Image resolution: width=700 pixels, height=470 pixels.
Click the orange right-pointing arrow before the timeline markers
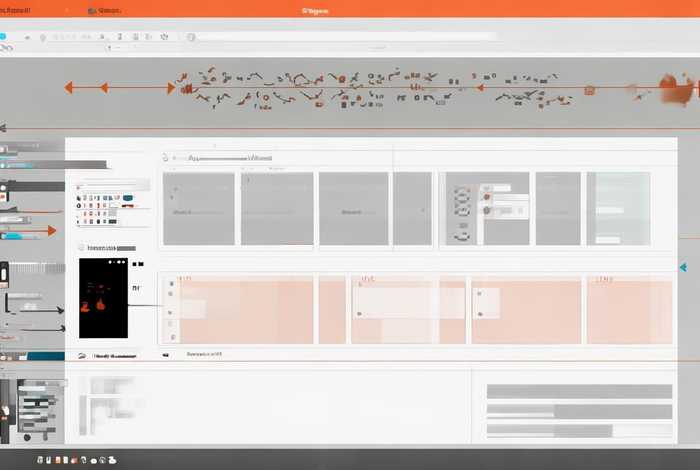pos(170,88)
